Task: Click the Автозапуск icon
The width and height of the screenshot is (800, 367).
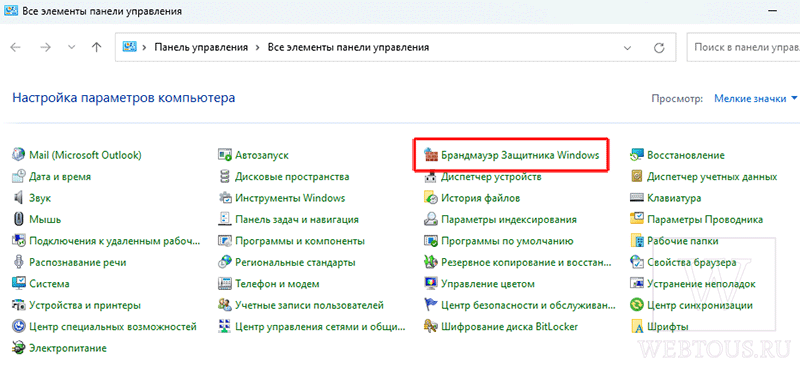Action: point(224,155)
